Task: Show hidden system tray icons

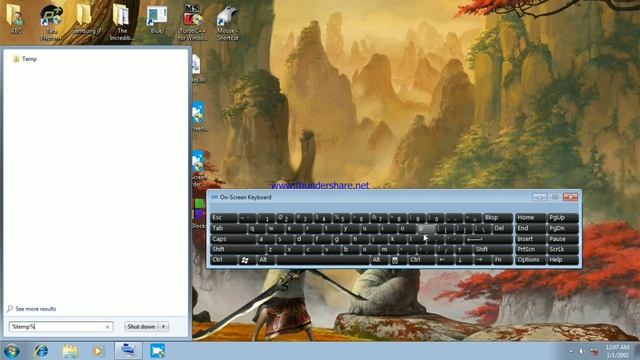Action: click(x=571, y=351)
